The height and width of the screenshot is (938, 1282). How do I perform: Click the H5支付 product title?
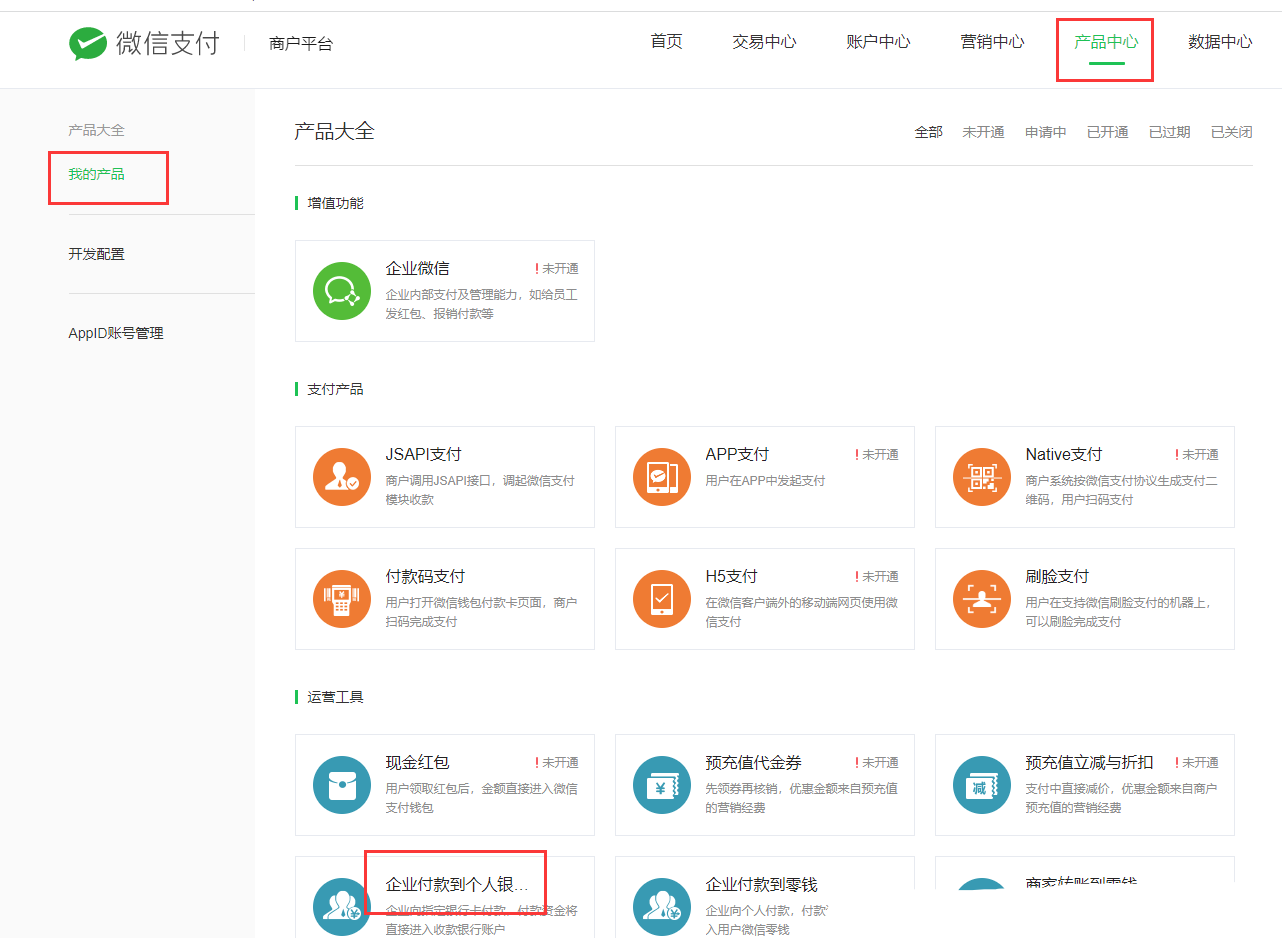point(732,577)
